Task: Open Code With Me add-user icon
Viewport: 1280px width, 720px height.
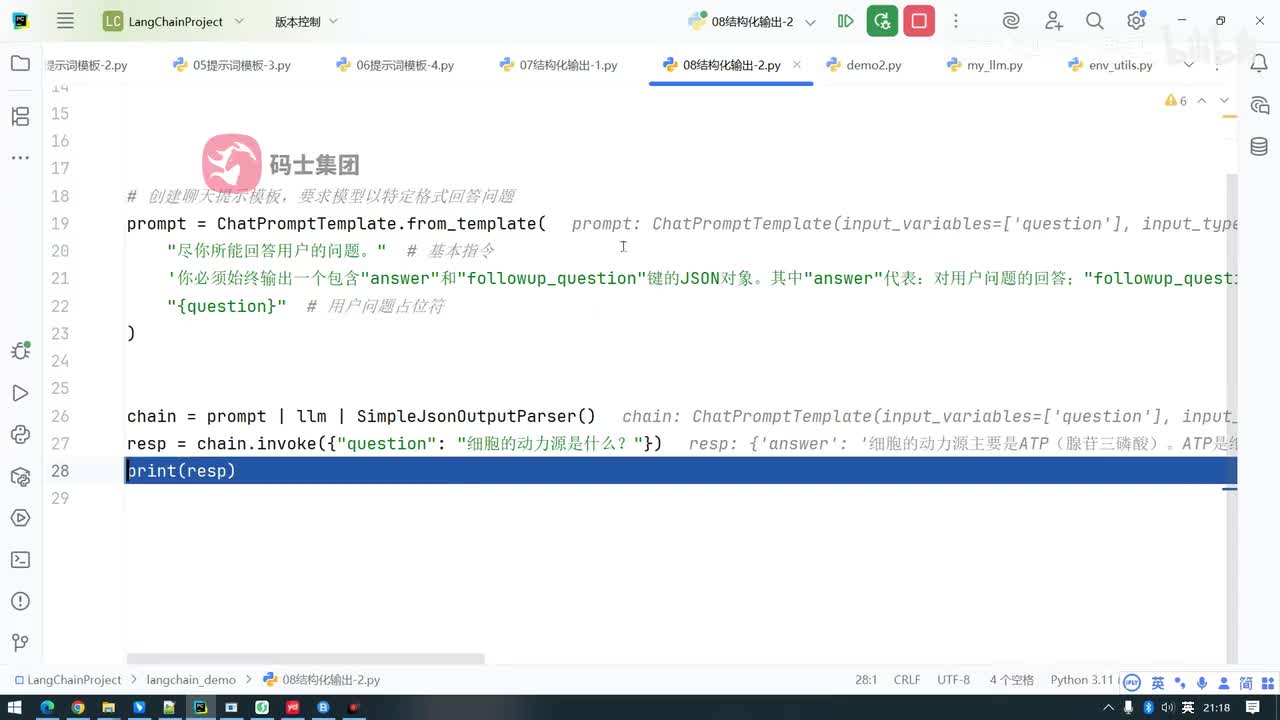Action: click(1053, 21)
